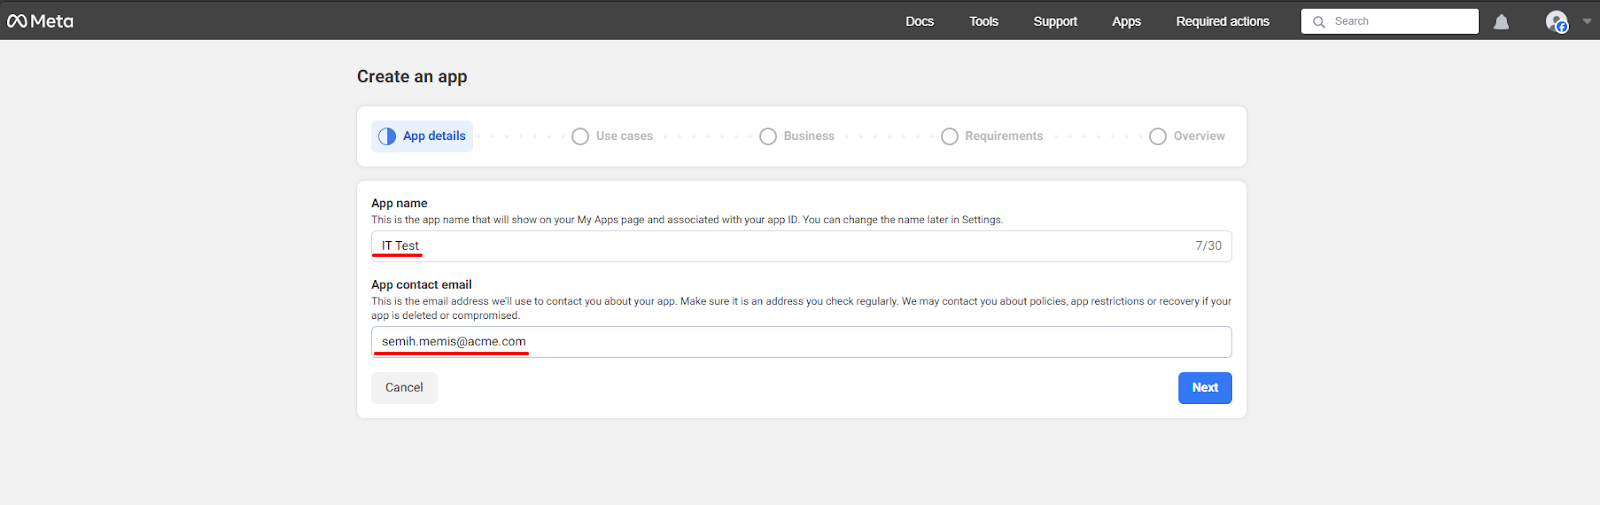Image resolution: width=1600 pixels, height=505 pixels.
Task: Open the Tools menu
Action: pyautogui.click(x=983, y=21)
